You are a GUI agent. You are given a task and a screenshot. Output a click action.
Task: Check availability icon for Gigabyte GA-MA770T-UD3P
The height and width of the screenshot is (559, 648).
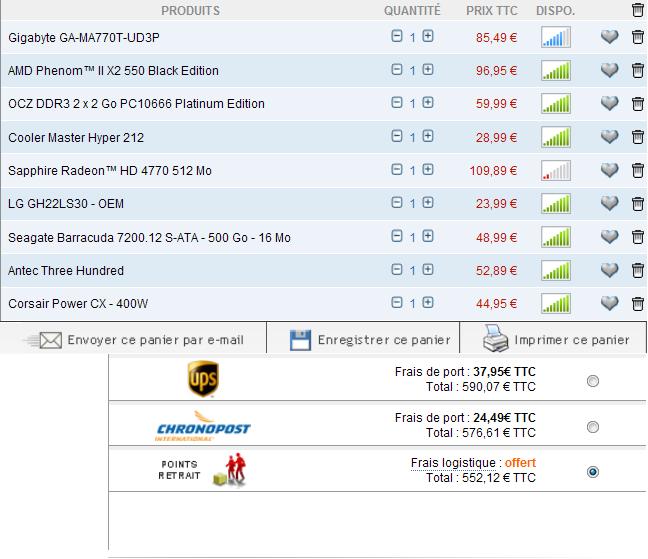pyautogui.click(x=556, y=37)
